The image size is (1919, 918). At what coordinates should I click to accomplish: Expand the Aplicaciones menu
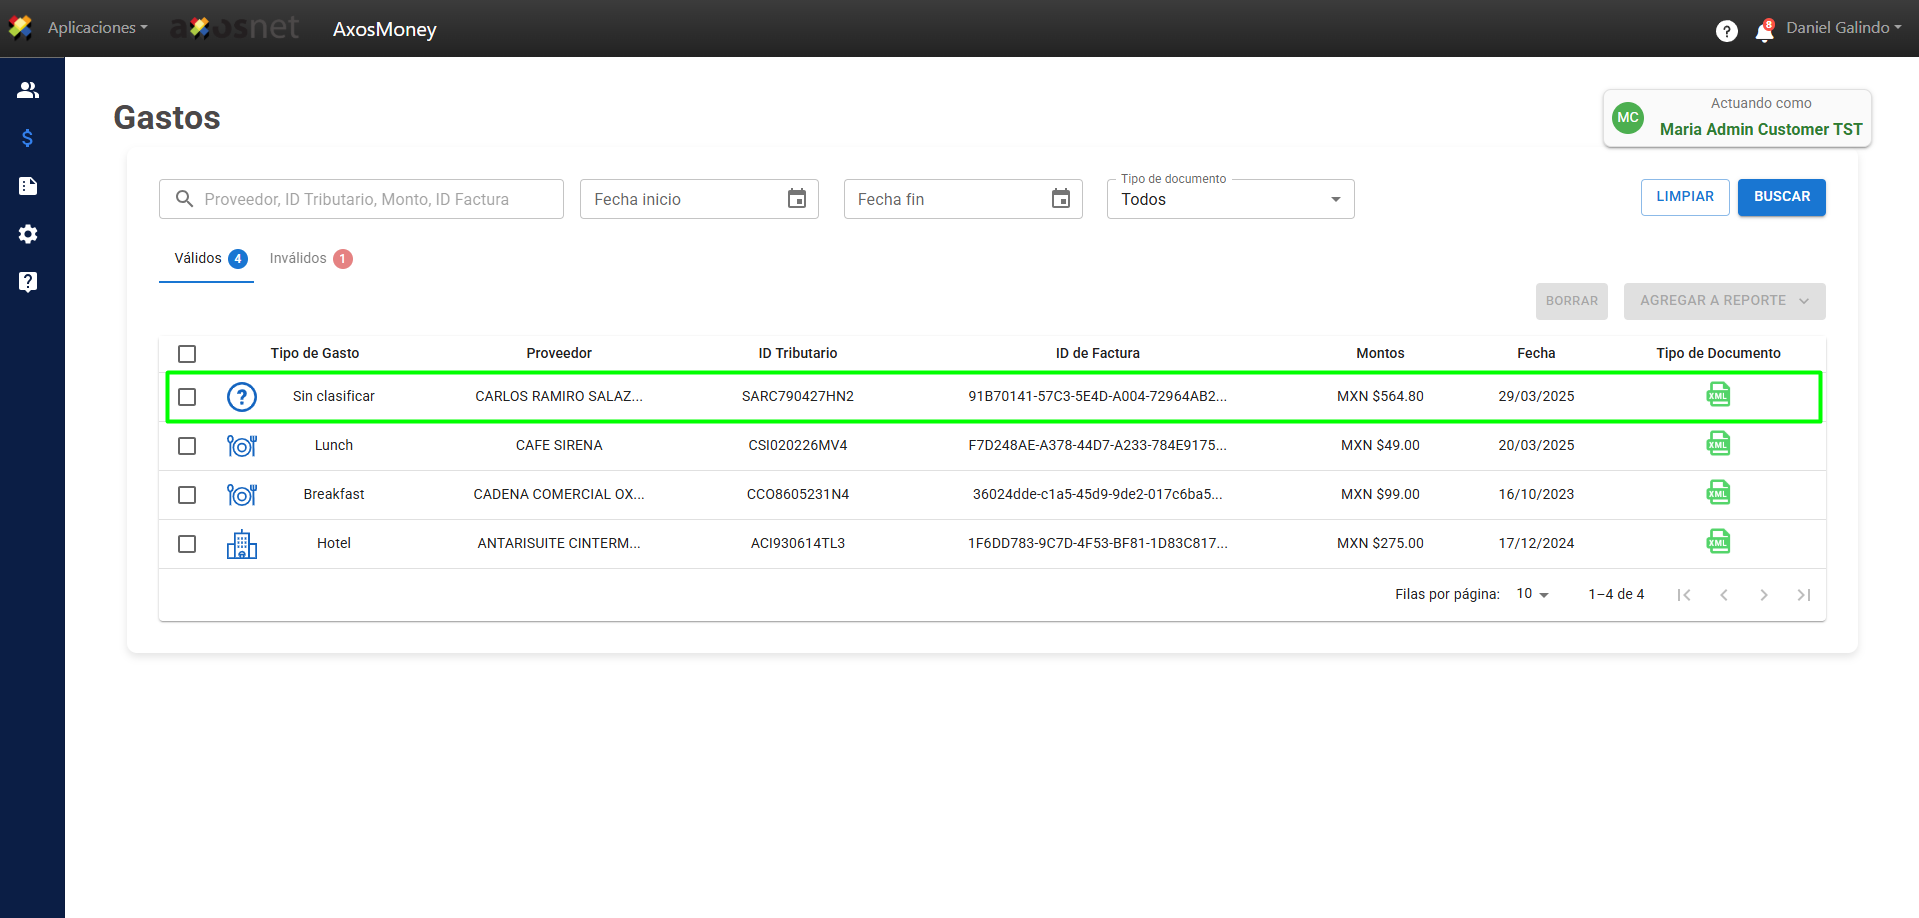pyautogui.click(x=97, y=28)
